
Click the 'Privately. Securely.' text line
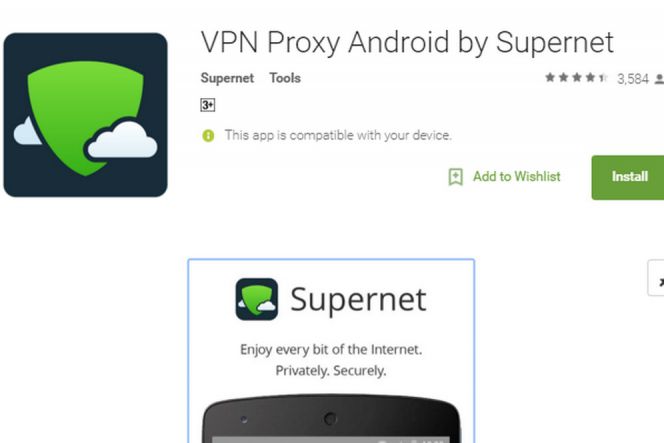(x=331, y=371)
